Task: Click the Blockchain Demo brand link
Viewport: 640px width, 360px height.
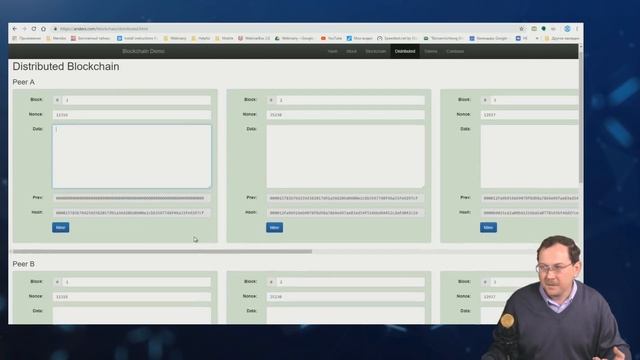Action: (x=143, y=51)
